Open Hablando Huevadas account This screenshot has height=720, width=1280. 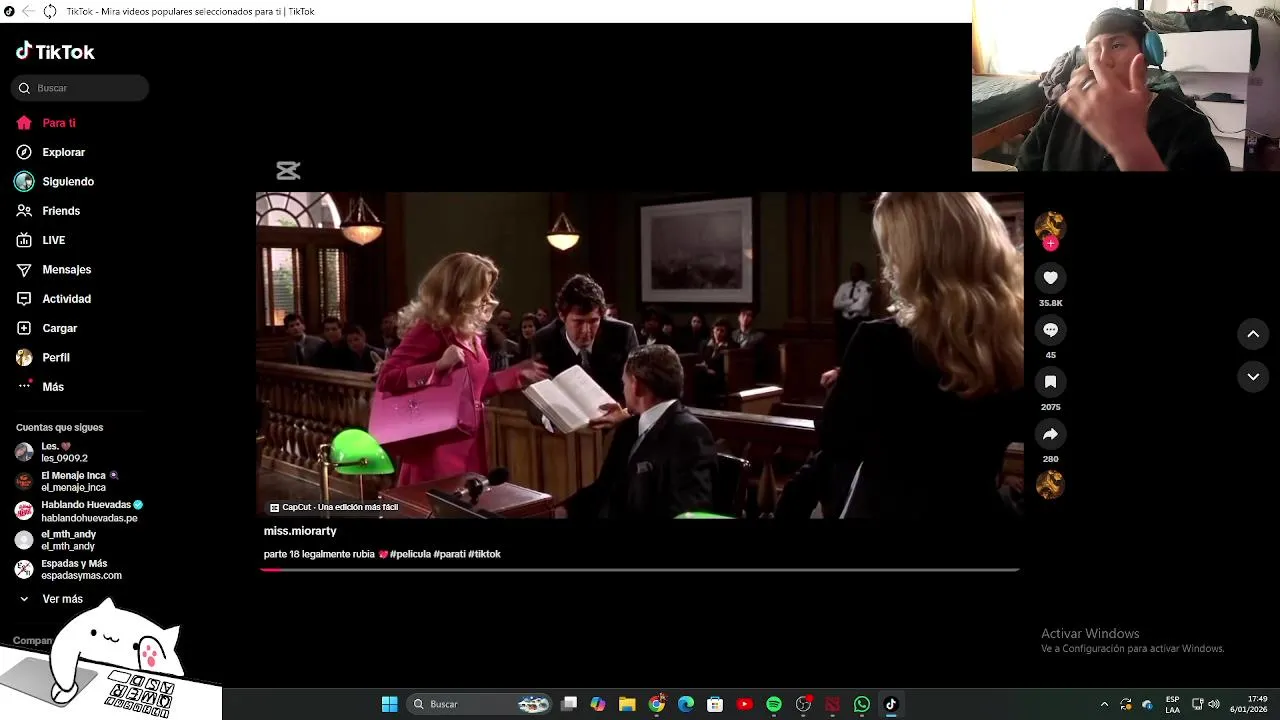pos(78,511)
